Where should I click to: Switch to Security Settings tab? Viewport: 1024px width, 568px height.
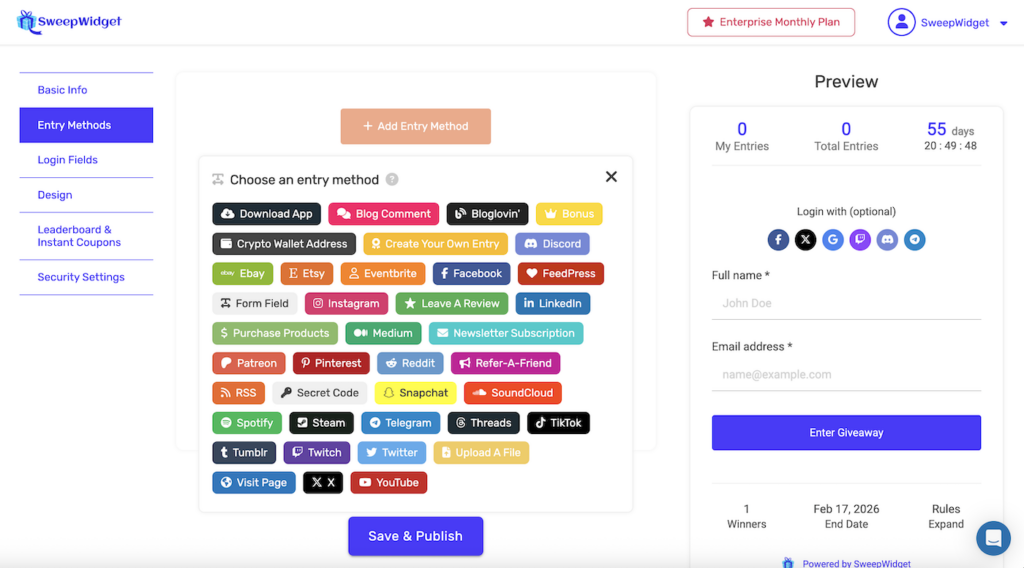[81, 277]
